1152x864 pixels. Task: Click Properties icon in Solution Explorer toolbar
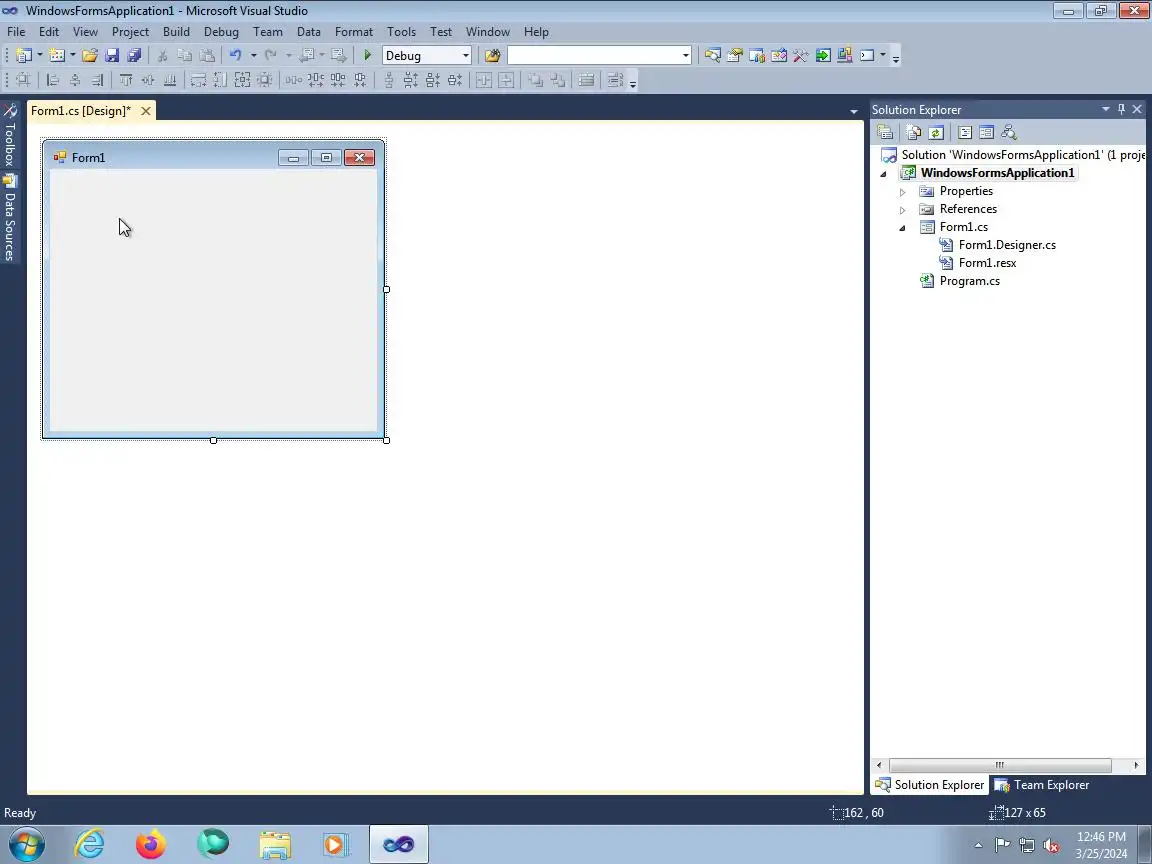coord(885,132)
